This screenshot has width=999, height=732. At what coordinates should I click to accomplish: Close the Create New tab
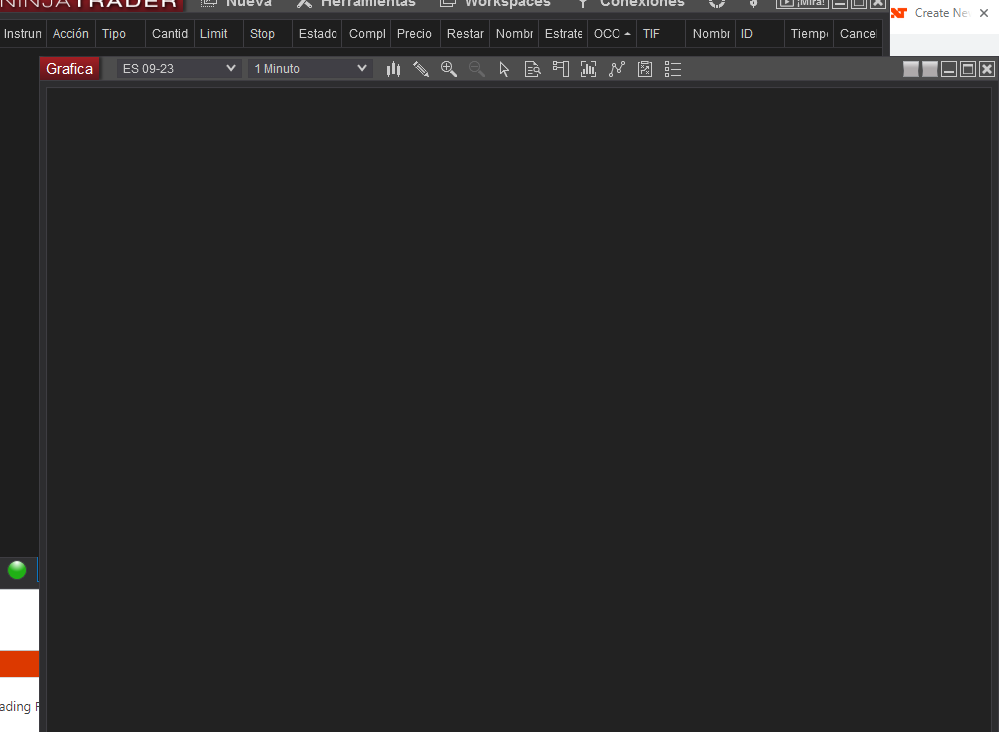[x=984, y=13]
